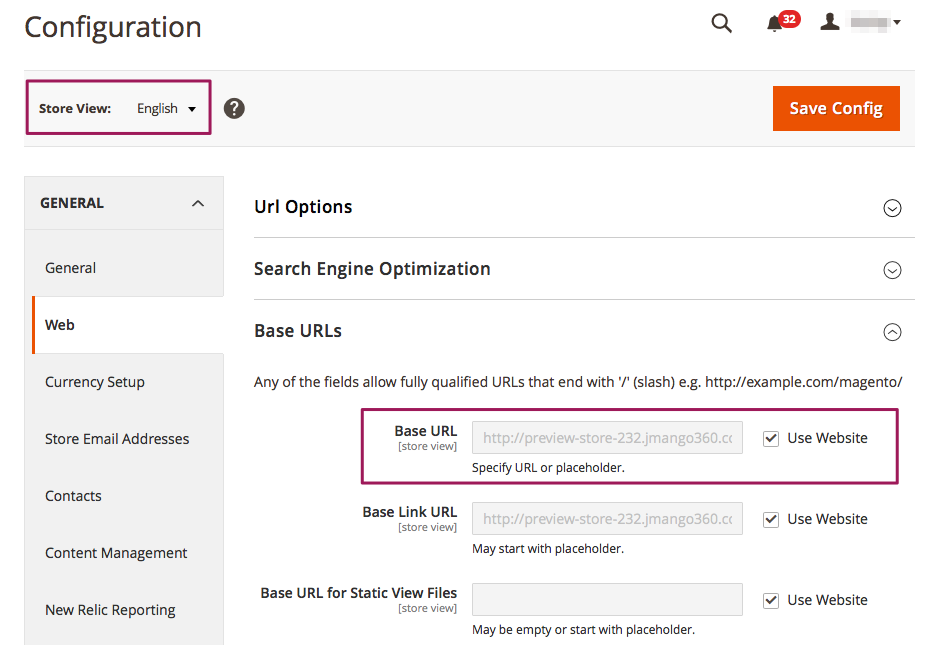Click the Store View help question mark

[x=234, y=108]
